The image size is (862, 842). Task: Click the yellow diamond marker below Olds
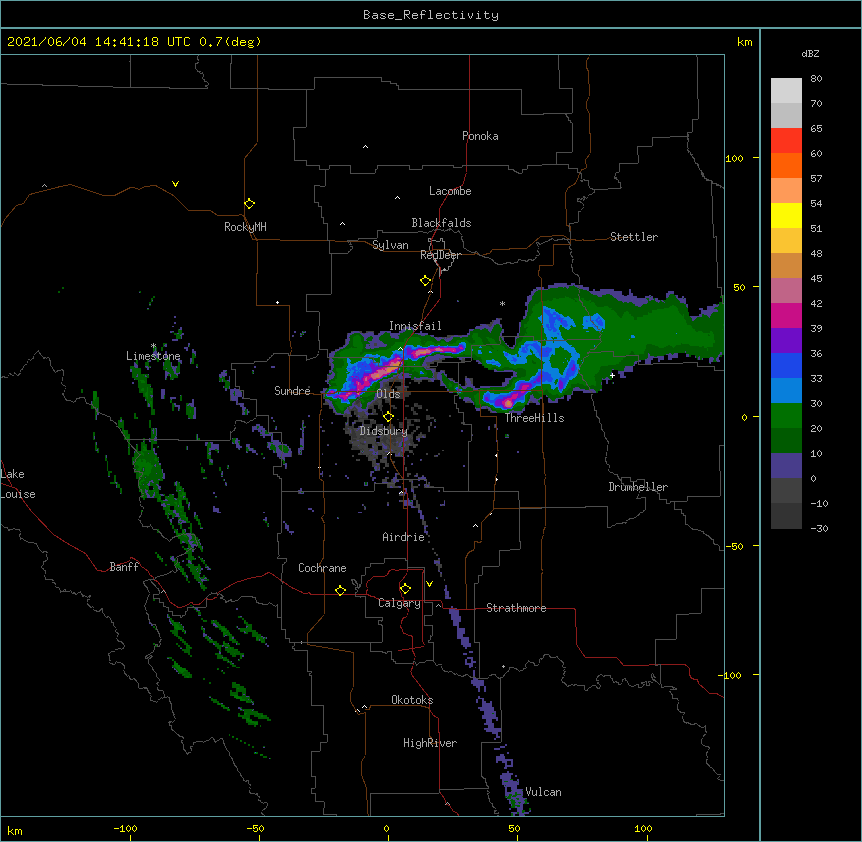[x=388, y=416]
